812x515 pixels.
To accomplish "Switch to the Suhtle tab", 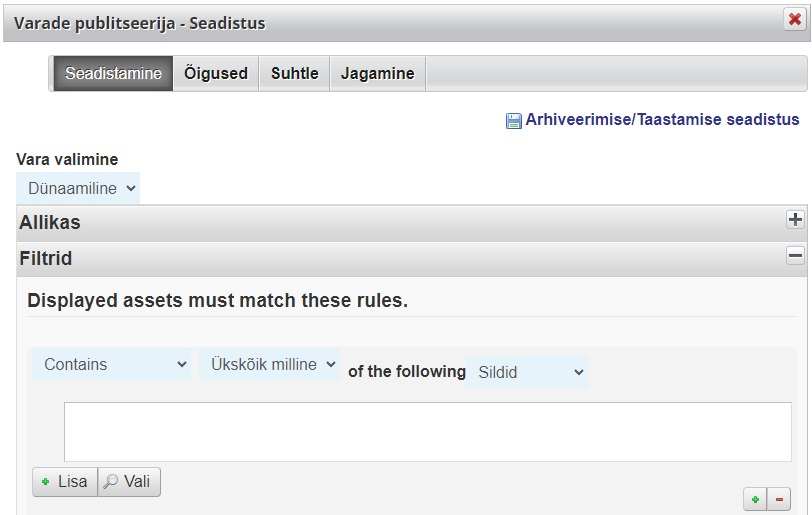I will coord(295,74).
